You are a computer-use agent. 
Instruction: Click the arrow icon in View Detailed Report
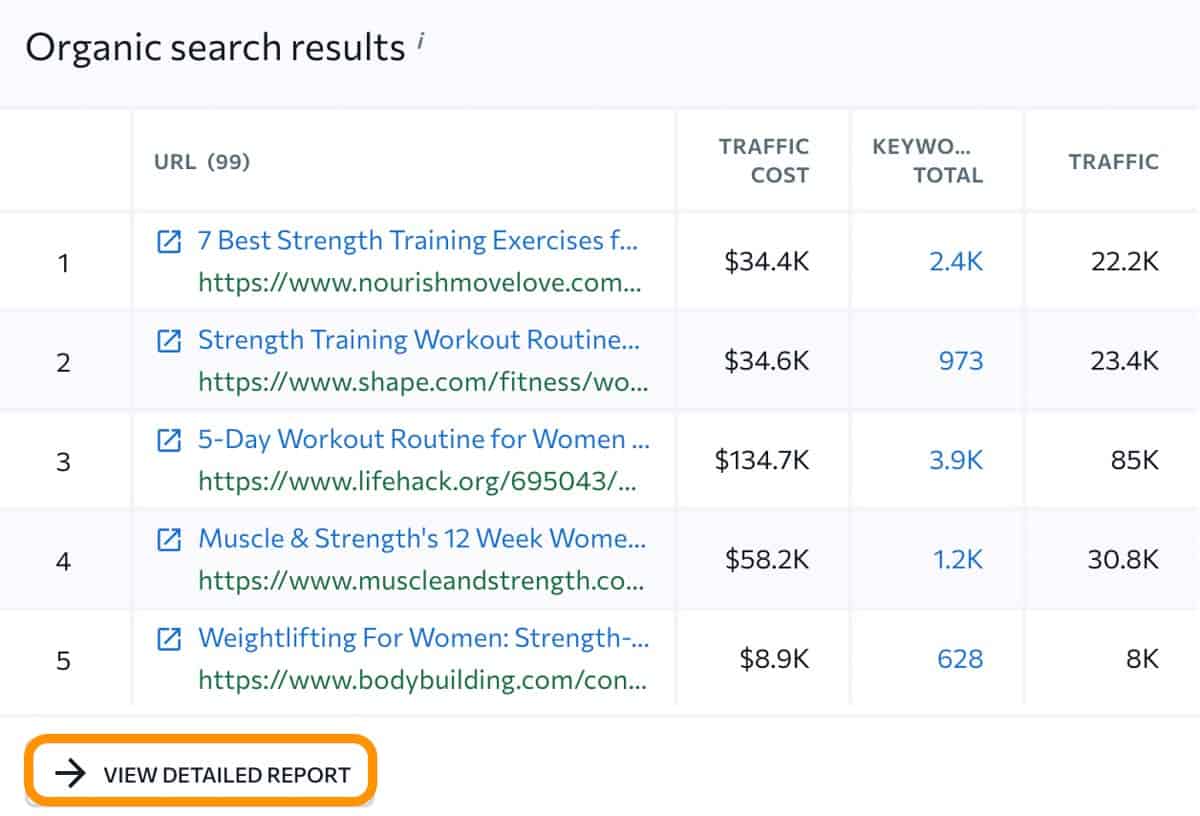[x=70, y=772]
